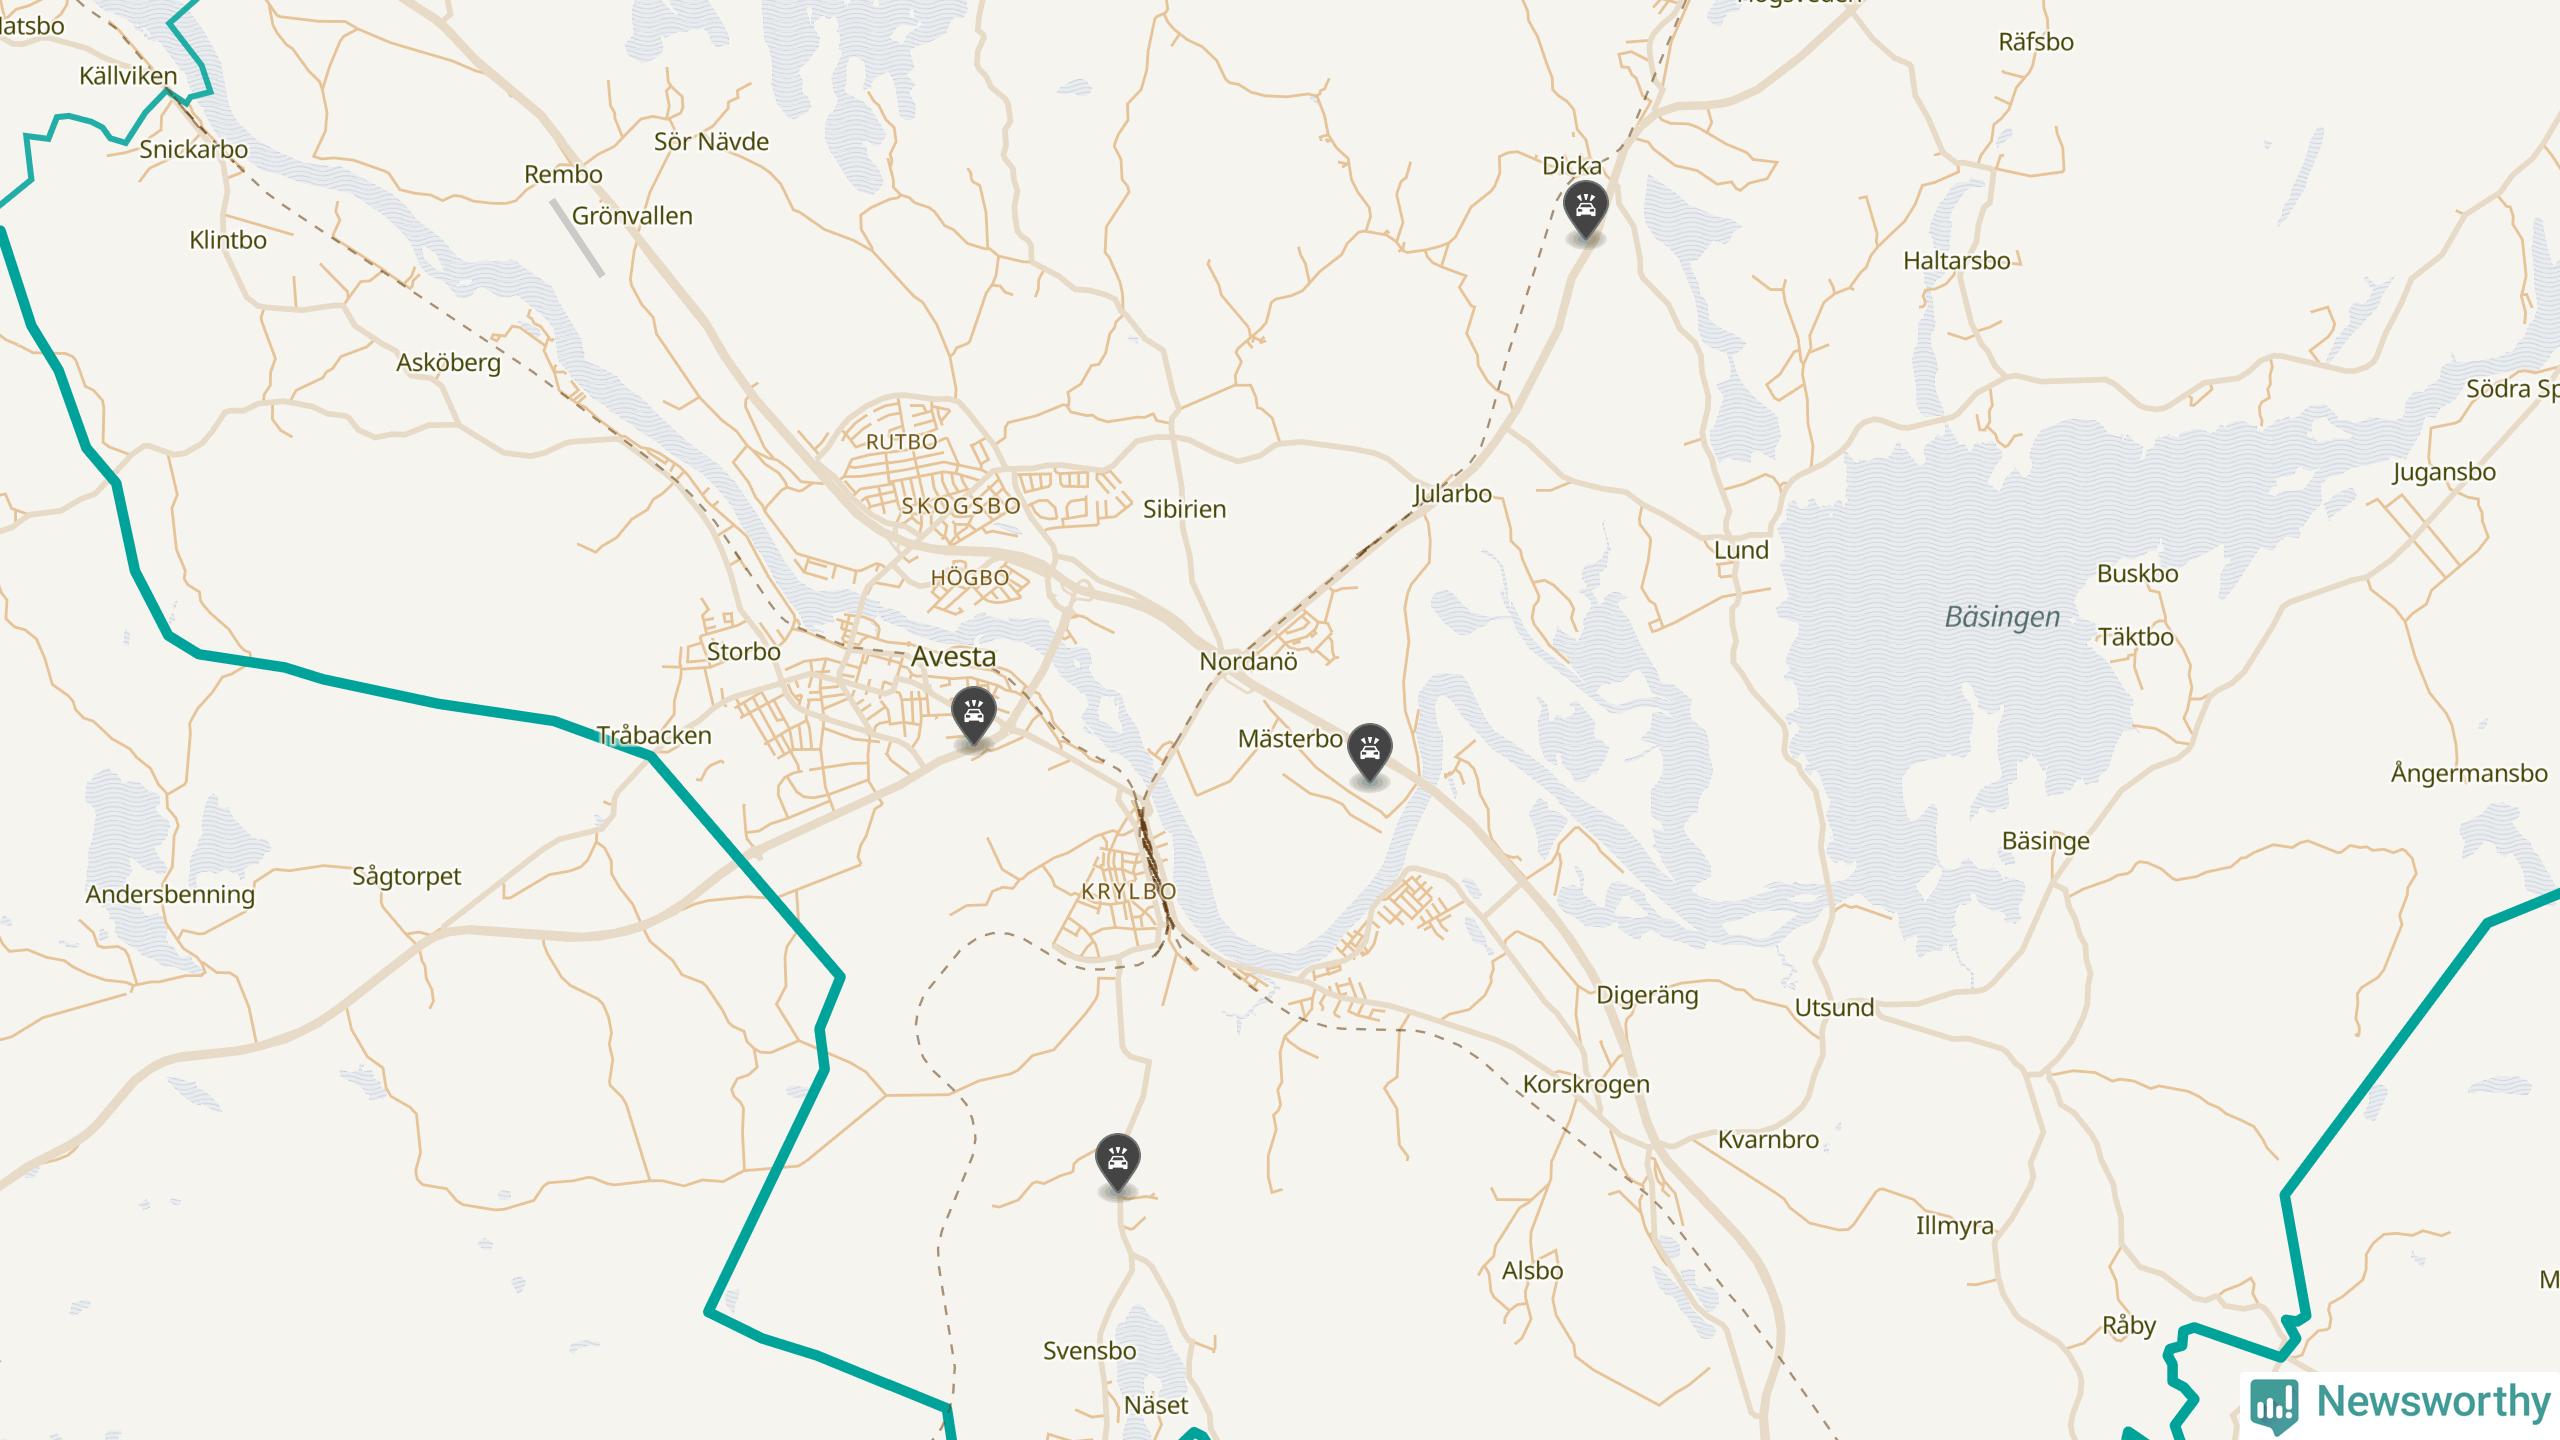
Task: Click the Grönvallen place label
Action: 632,216
